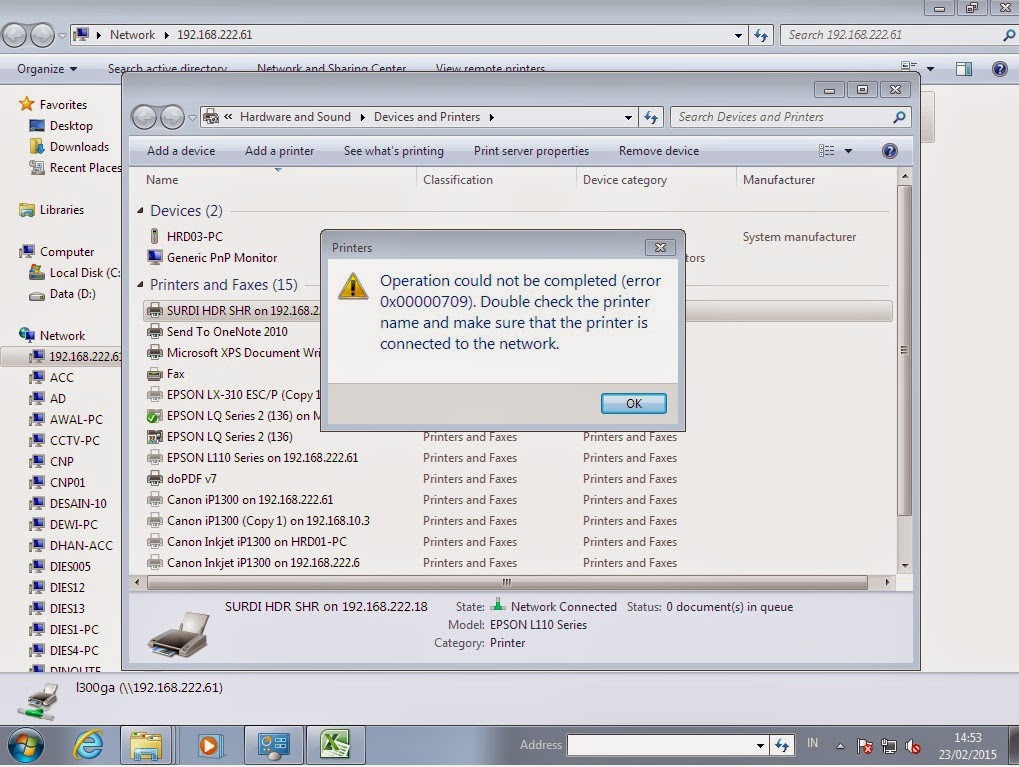Sort by the Name column header
Screen dimensions: 1019x767
coord(162,180)
